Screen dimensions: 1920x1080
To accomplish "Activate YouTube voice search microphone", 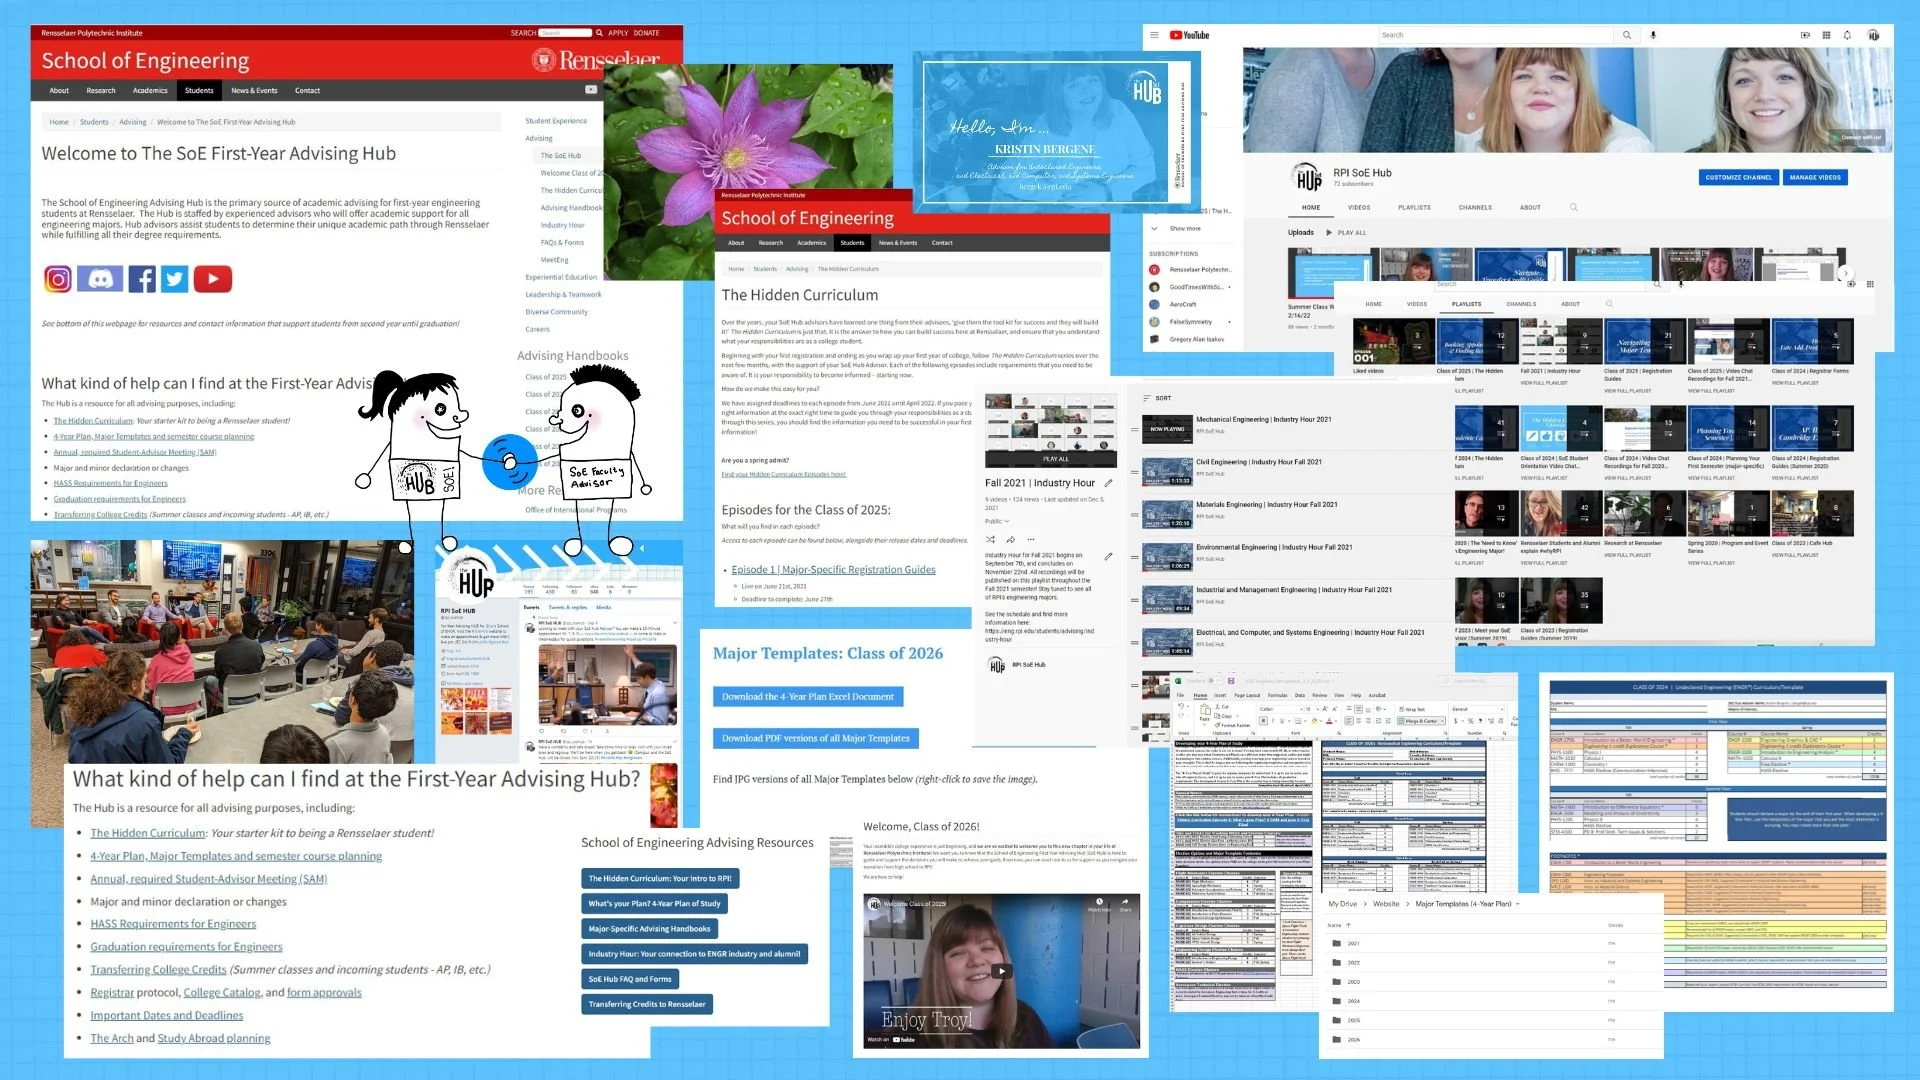I will click(x=1653, y=35).
